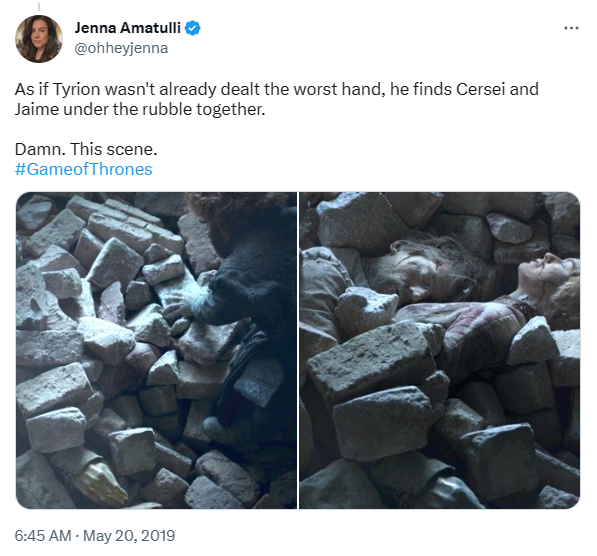Click the woman's face in right photo
This screenshot has width=597, height=556.
pos(546,274)
